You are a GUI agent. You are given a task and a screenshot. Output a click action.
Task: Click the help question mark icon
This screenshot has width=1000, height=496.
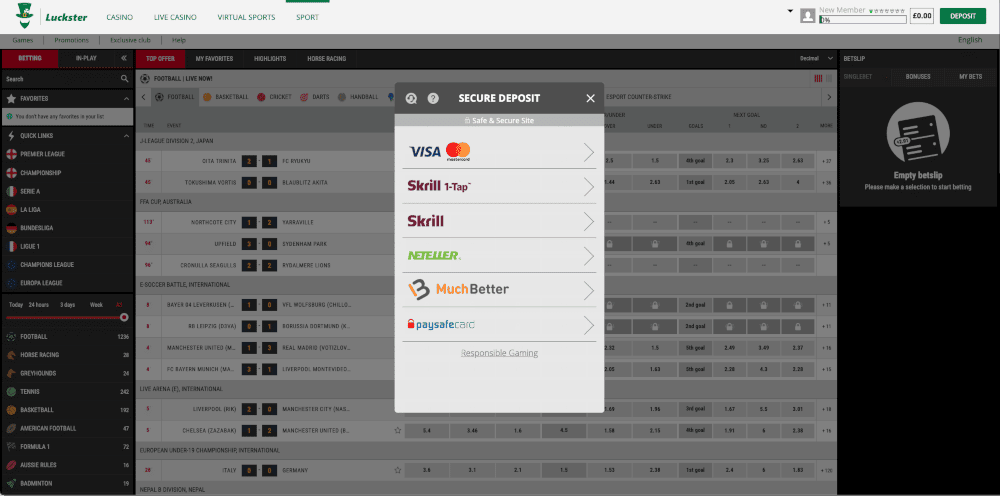[x=433, y=98]
